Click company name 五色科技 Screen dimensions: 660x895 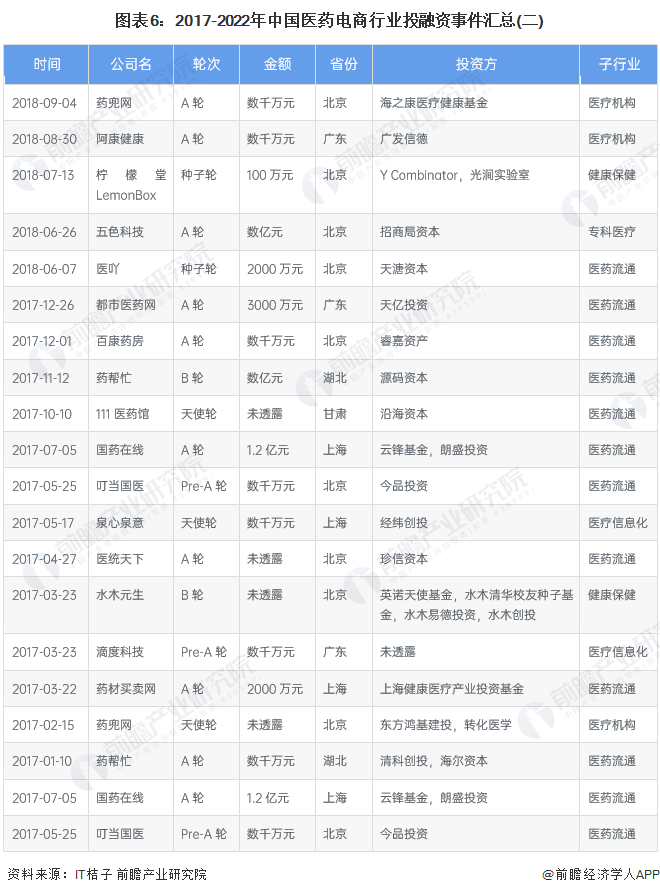click(x=120, y=232)
